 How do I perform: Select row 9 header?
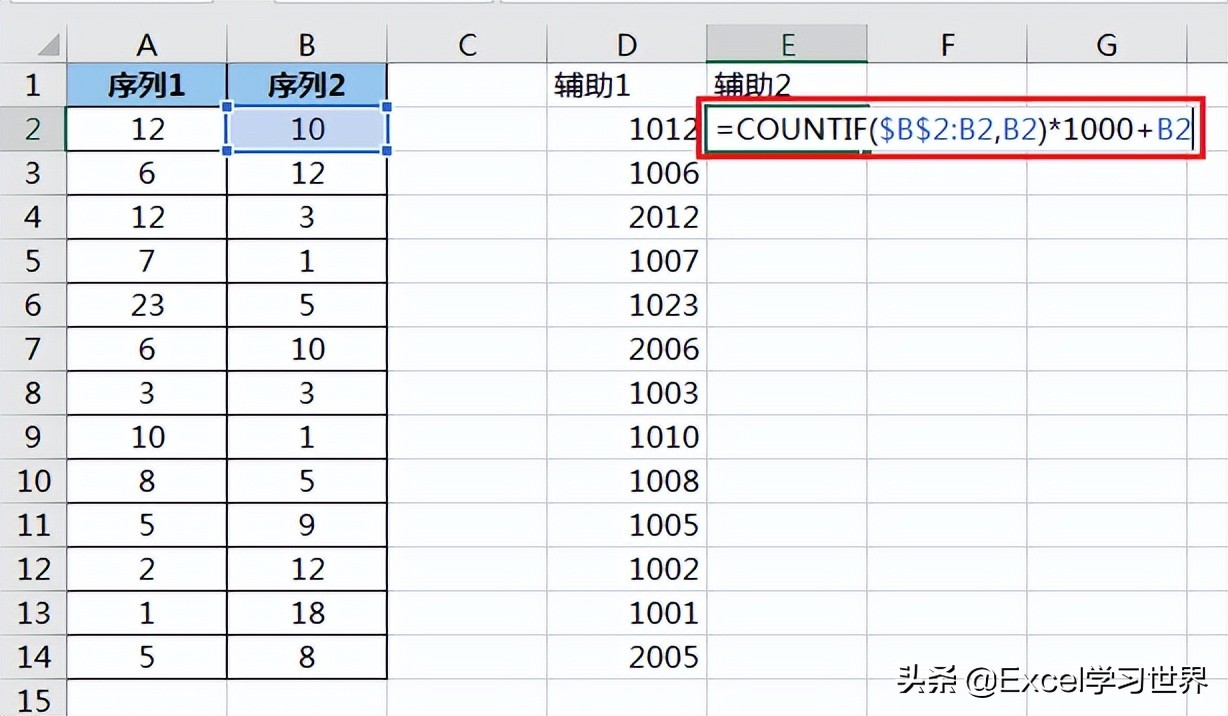coord(33,437)
